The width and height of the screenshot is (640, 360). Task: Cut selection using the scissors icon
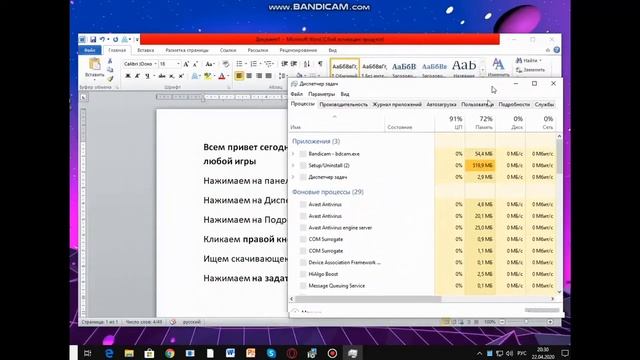click(x=110, y=61)
